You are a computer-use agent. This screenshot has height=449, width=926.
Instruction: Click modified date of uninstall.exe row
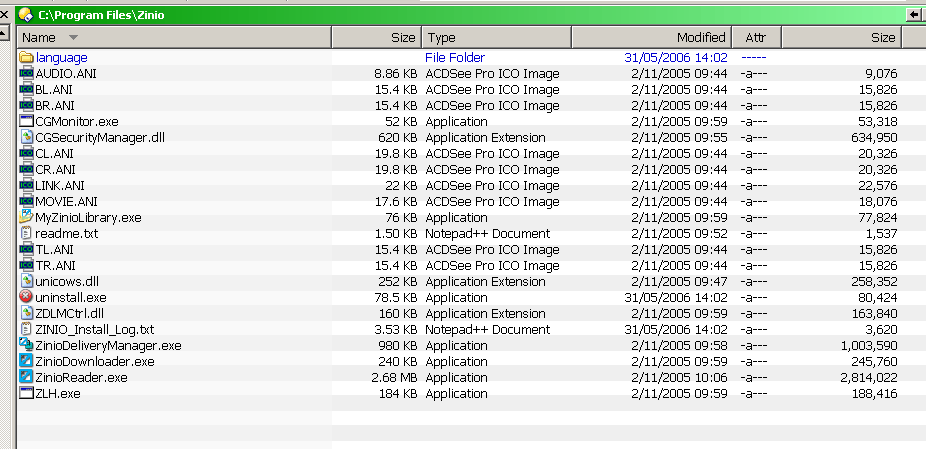tap(676, 297)
